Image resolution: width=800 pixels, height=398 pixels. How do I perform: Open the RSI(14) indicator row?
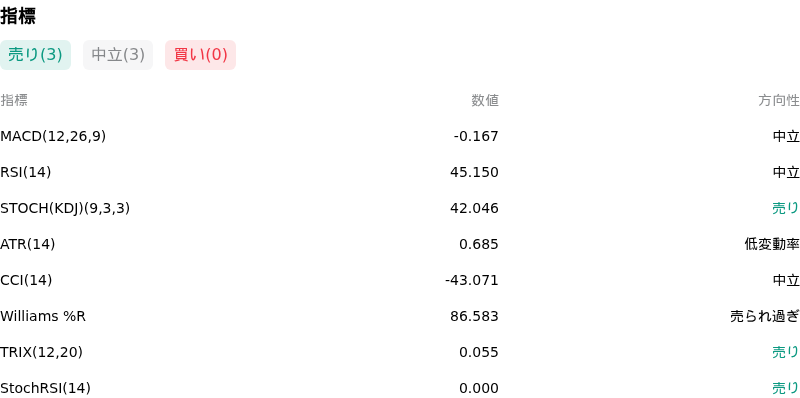[400, 172]
